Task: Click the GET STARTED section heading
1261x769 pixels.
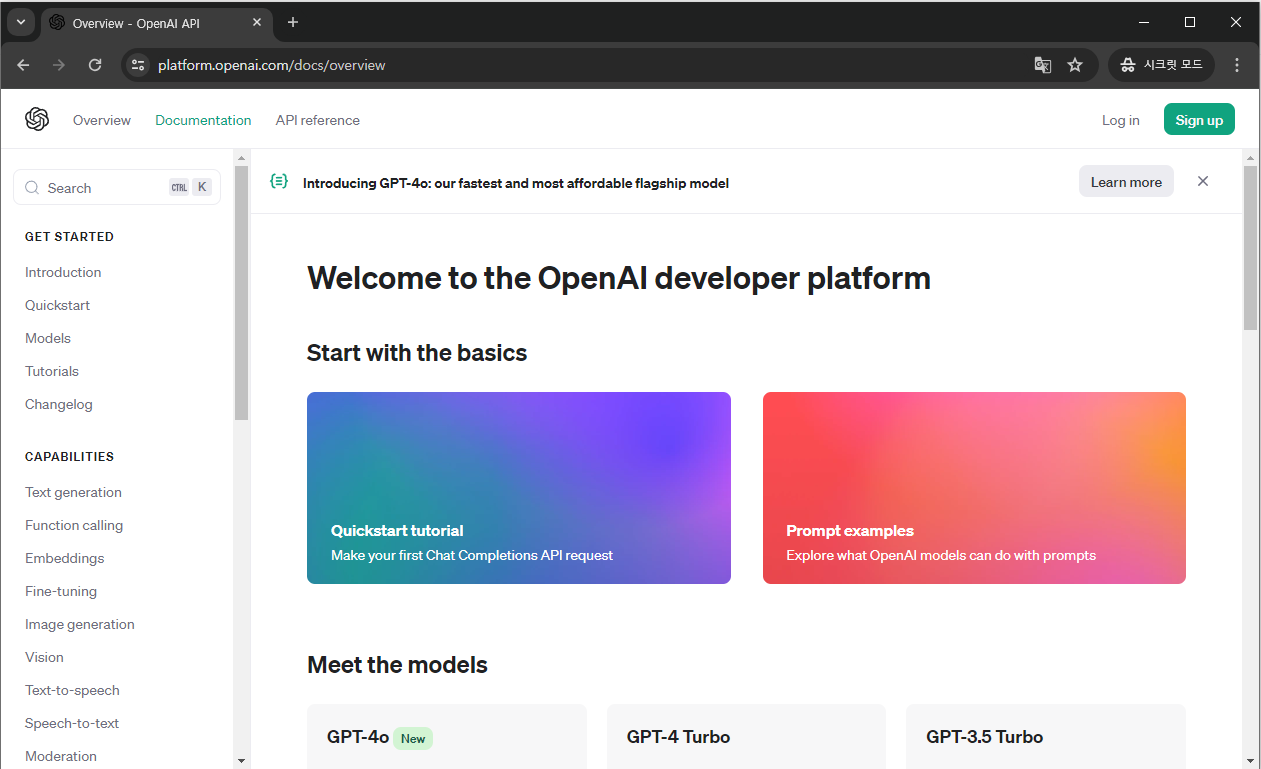Action: click(69, 237)
